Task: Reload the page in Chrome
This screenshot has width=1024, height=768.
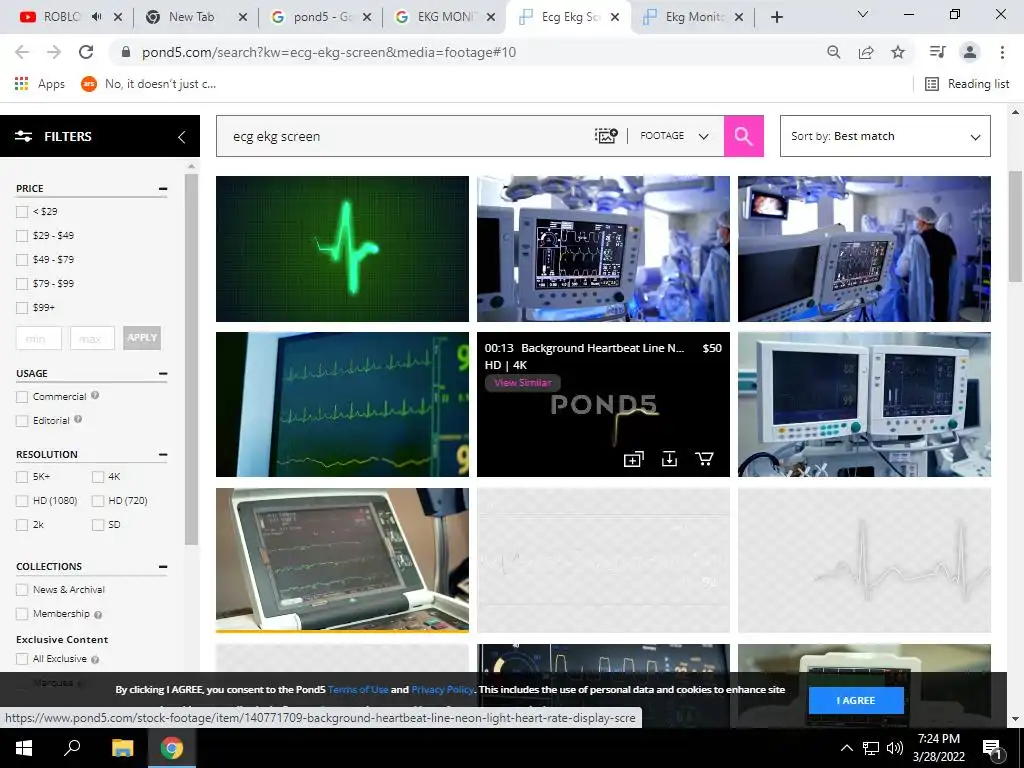Action: 86,52
